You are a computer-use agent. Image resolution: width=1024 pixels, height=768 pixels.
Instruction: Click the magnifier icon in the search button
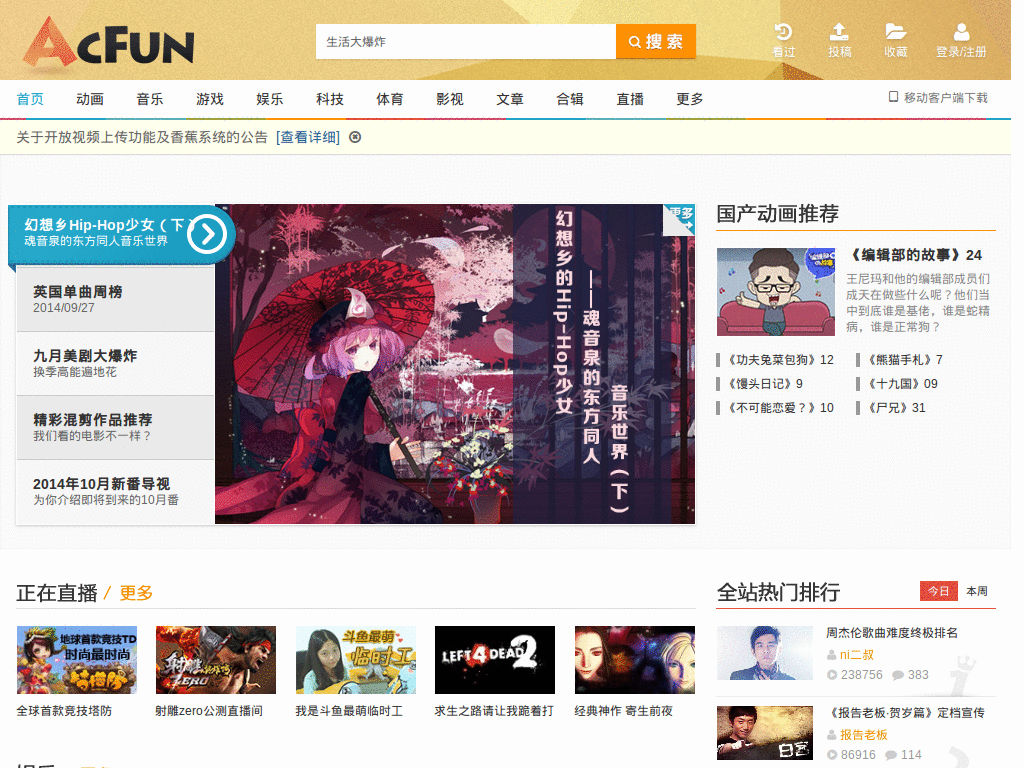(633, 42)
